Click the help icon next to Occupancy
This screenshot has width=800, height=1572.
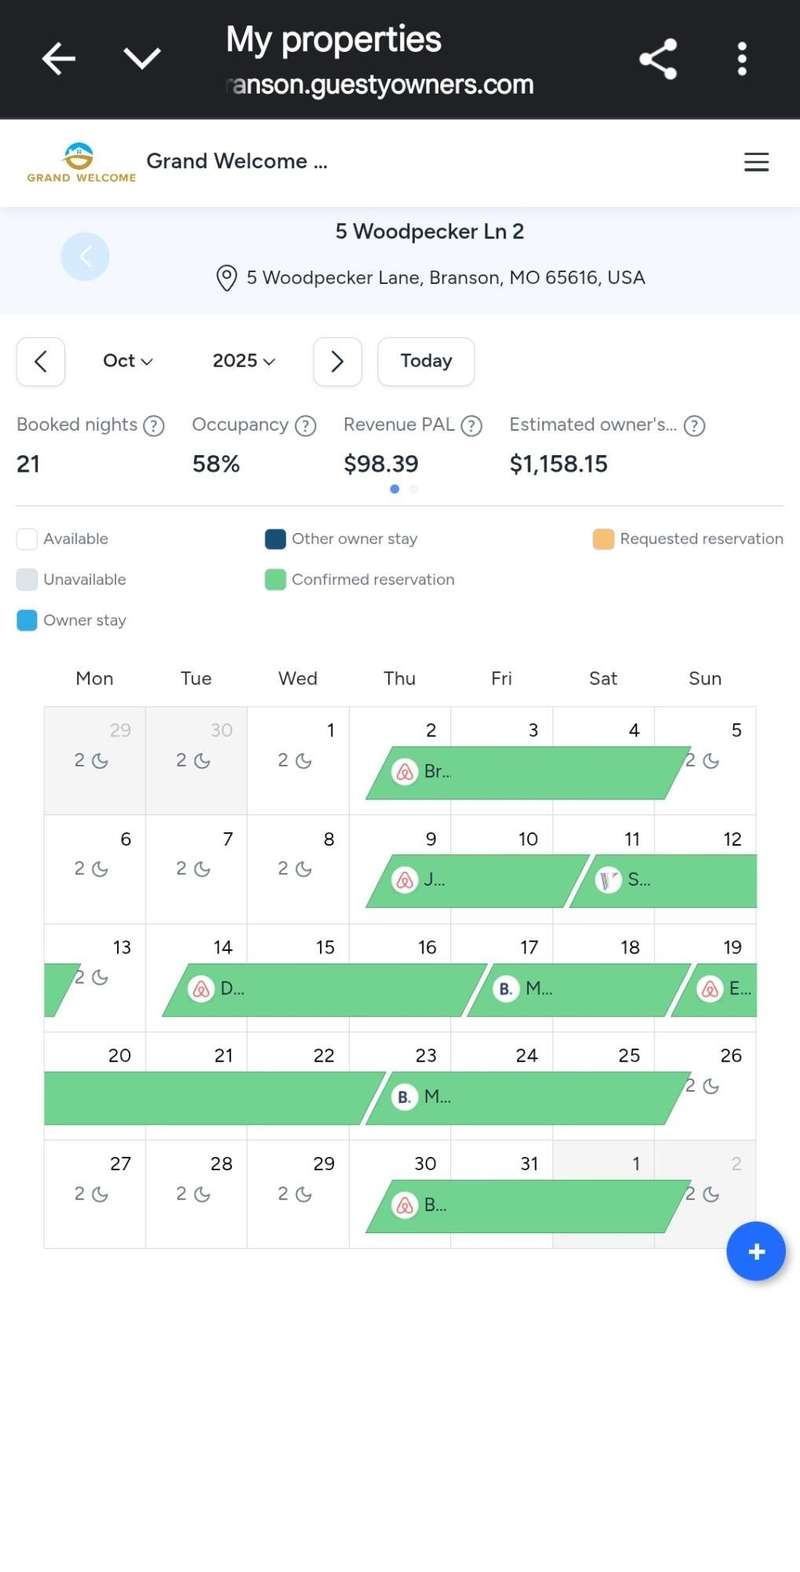click(306, 426)
